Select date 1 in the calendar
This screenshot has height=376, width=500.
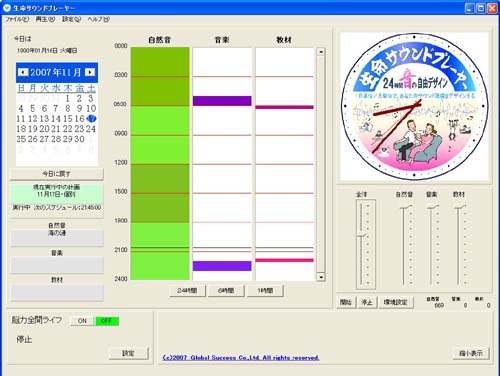pyautogui.click(x=68, y=98)
